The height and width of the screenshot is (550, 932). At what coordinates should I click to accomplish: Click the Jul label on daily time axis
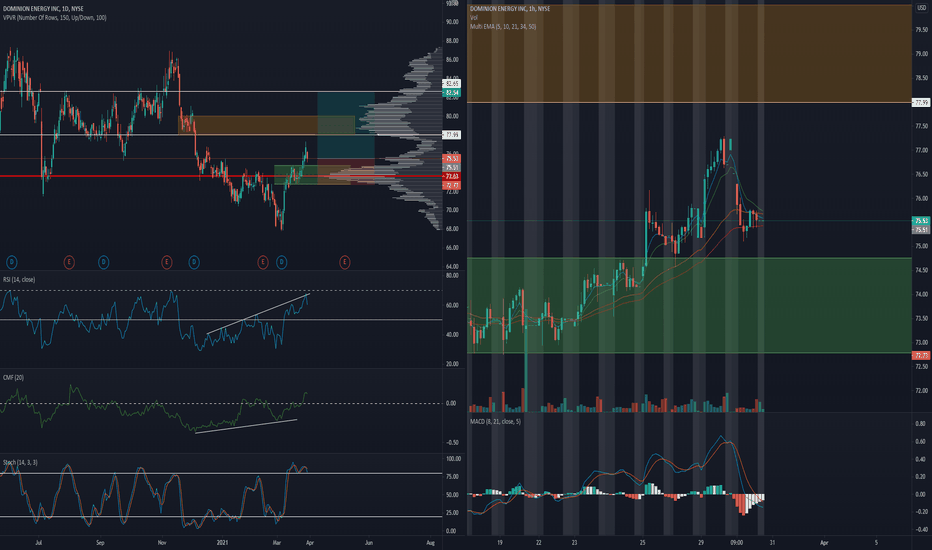[x=39, y=542]
